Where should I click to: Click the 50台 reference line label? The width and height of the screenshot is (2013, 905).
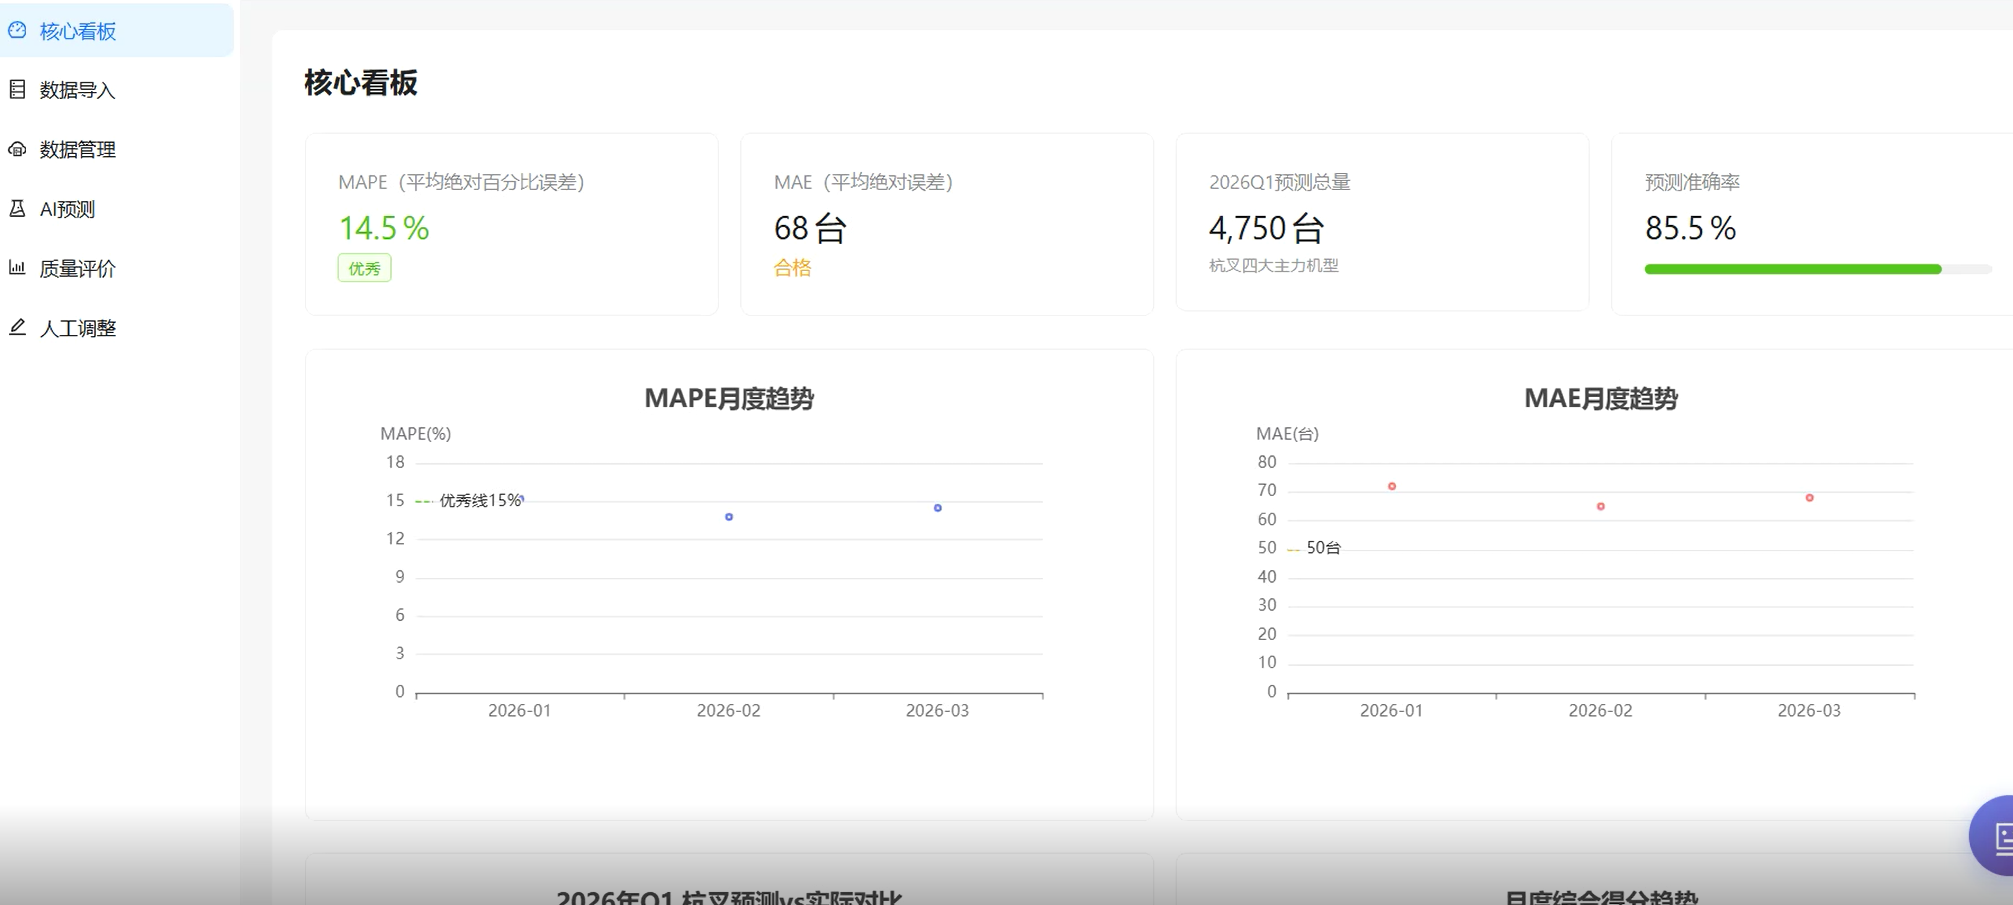pos(1323,548)
